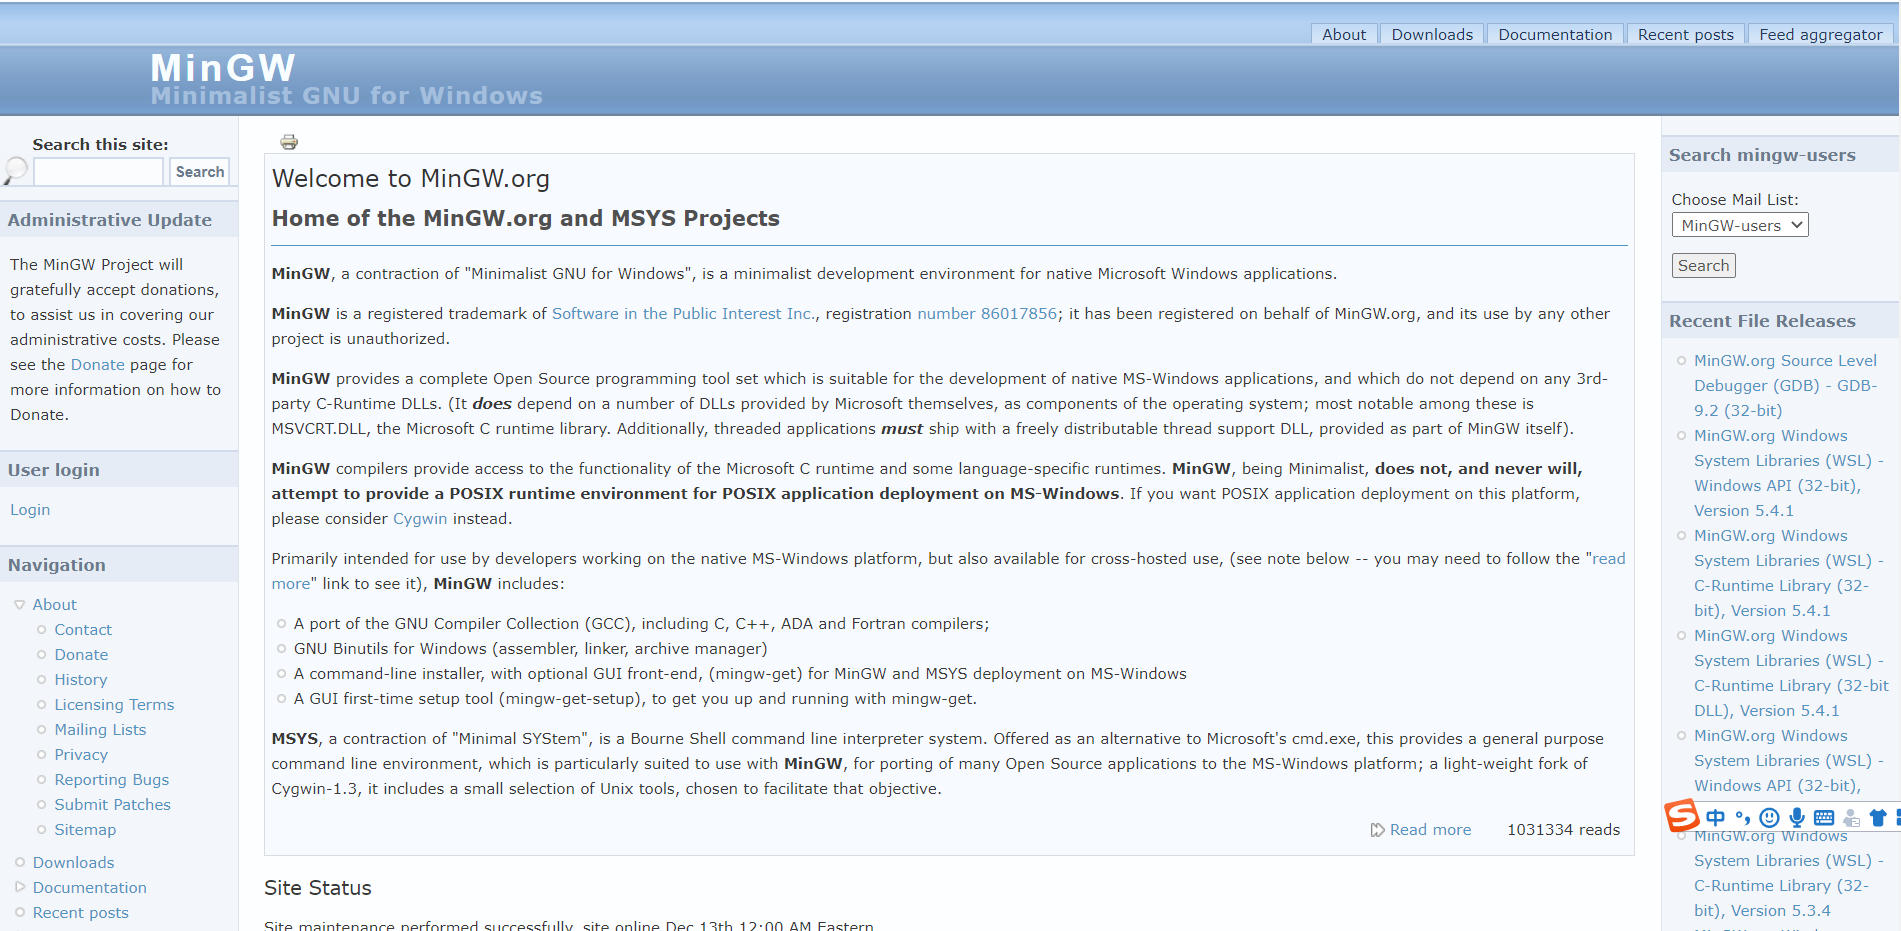This screenshot has height=931, width=1901.
Task: Start voice input with the microphone icon
Action: 1796,817
